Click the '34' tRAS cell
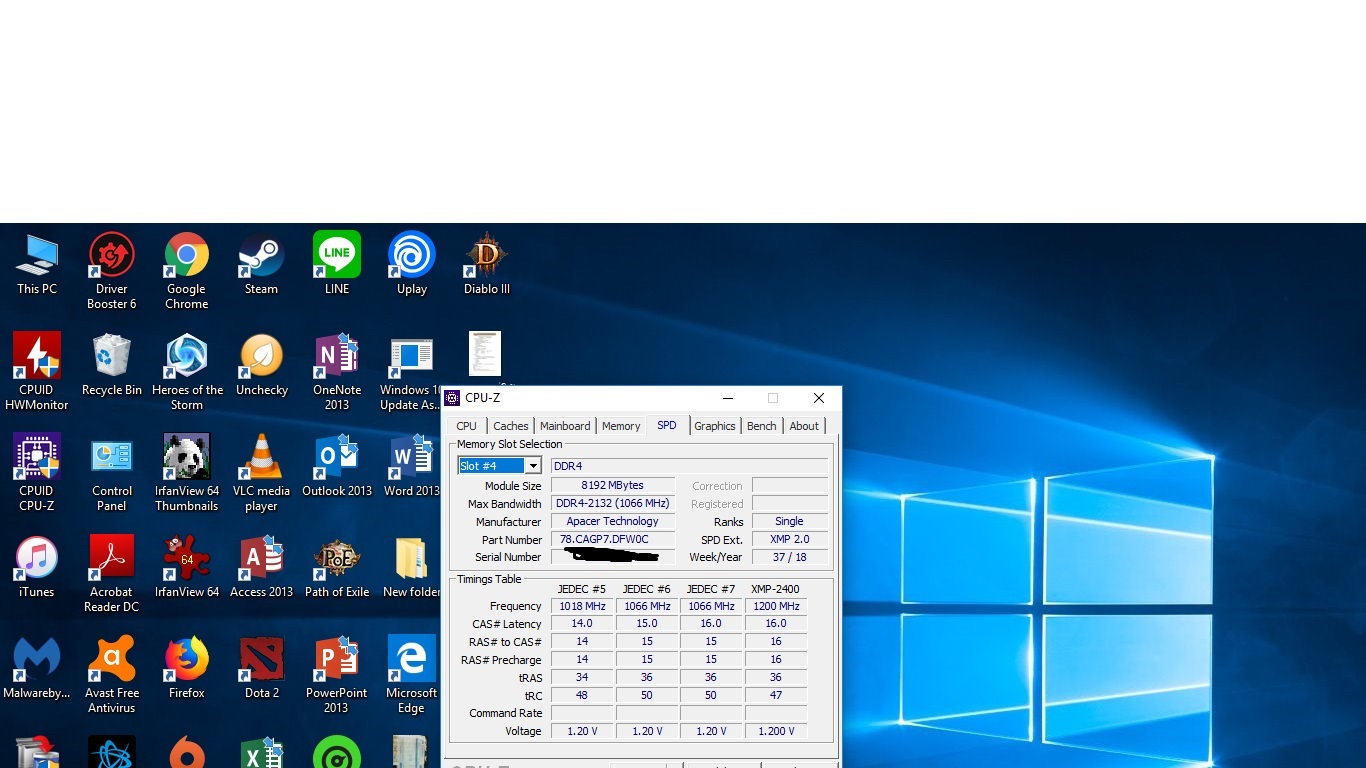 click(x=582, y=677)
